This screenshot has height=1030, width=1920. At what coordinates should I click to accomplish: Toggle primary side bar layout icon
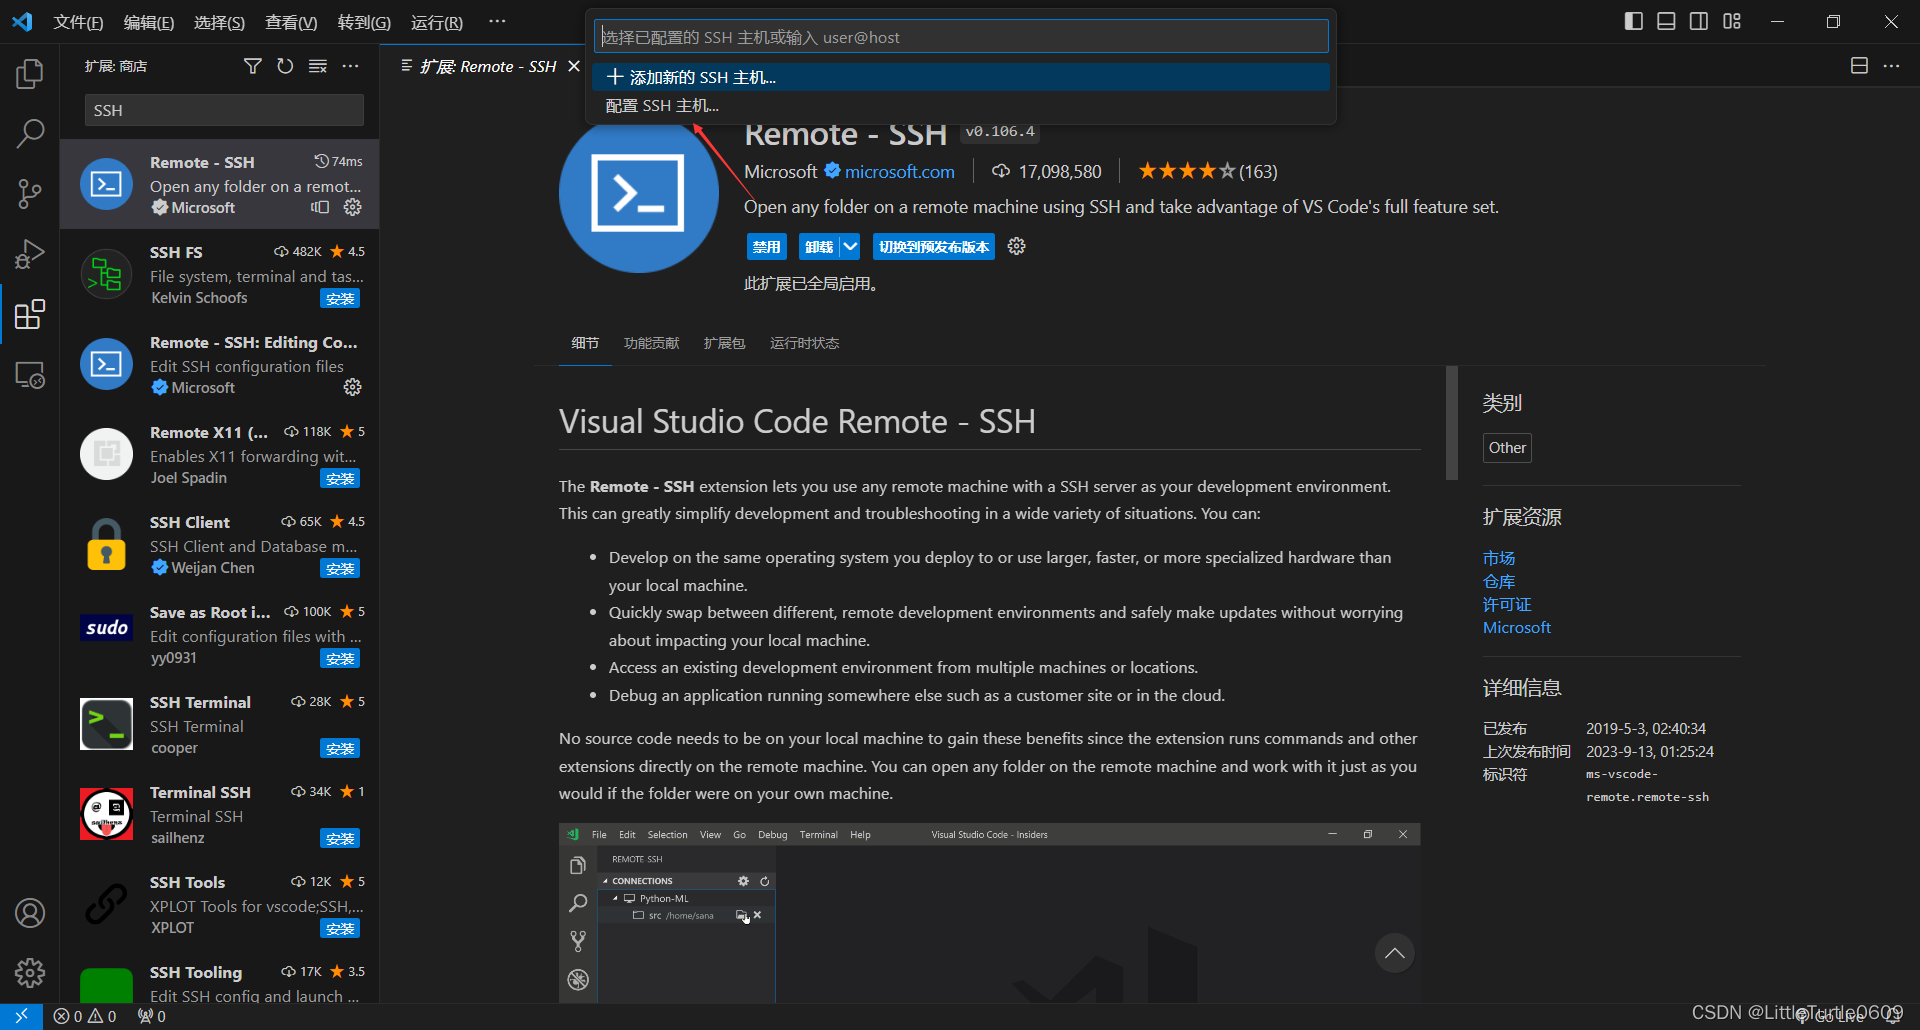[x=1634, y=21]
